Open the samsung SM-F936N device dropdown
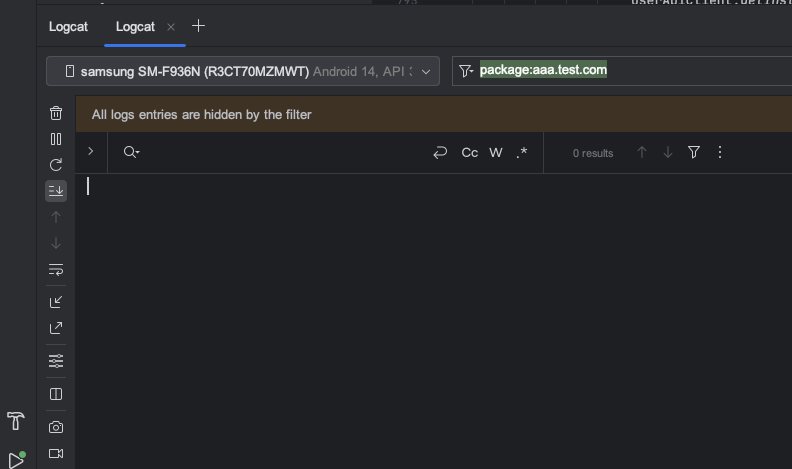 [x=243, y=71]
